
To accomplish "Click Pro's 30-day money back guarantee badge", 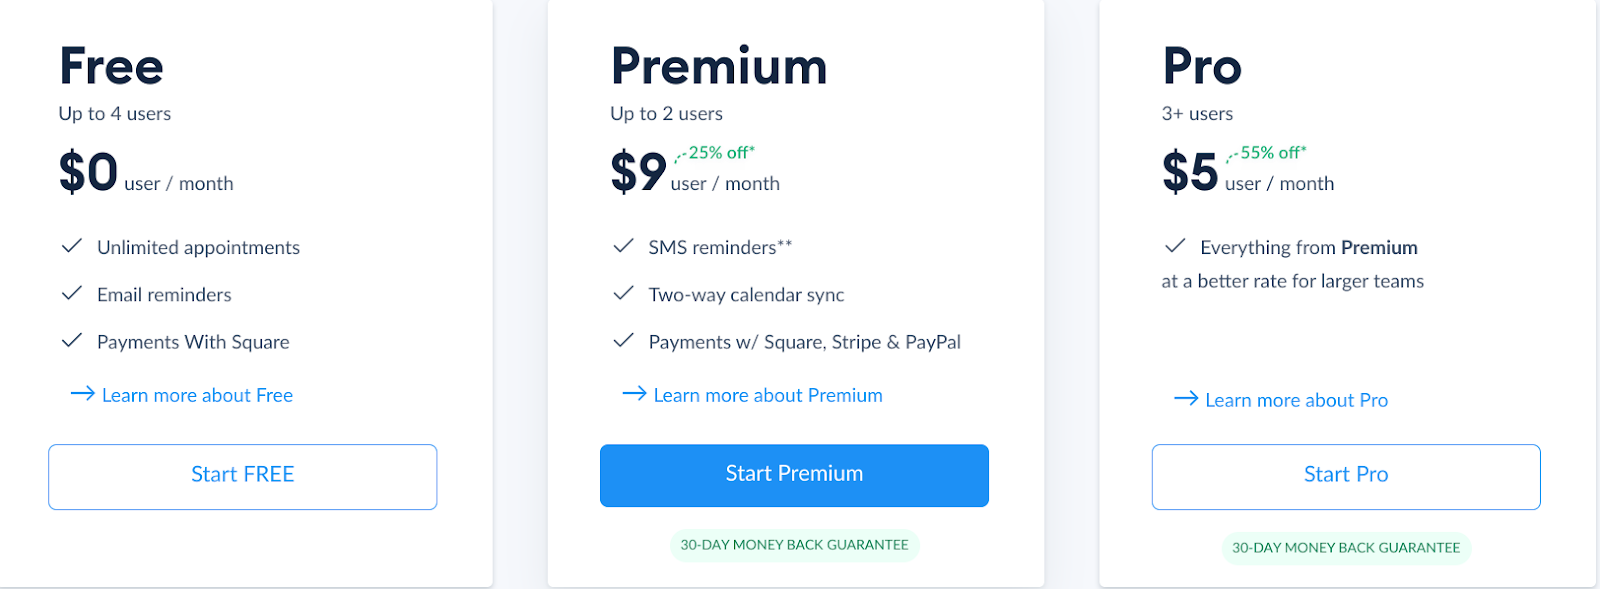I will tap(1346, 548).
